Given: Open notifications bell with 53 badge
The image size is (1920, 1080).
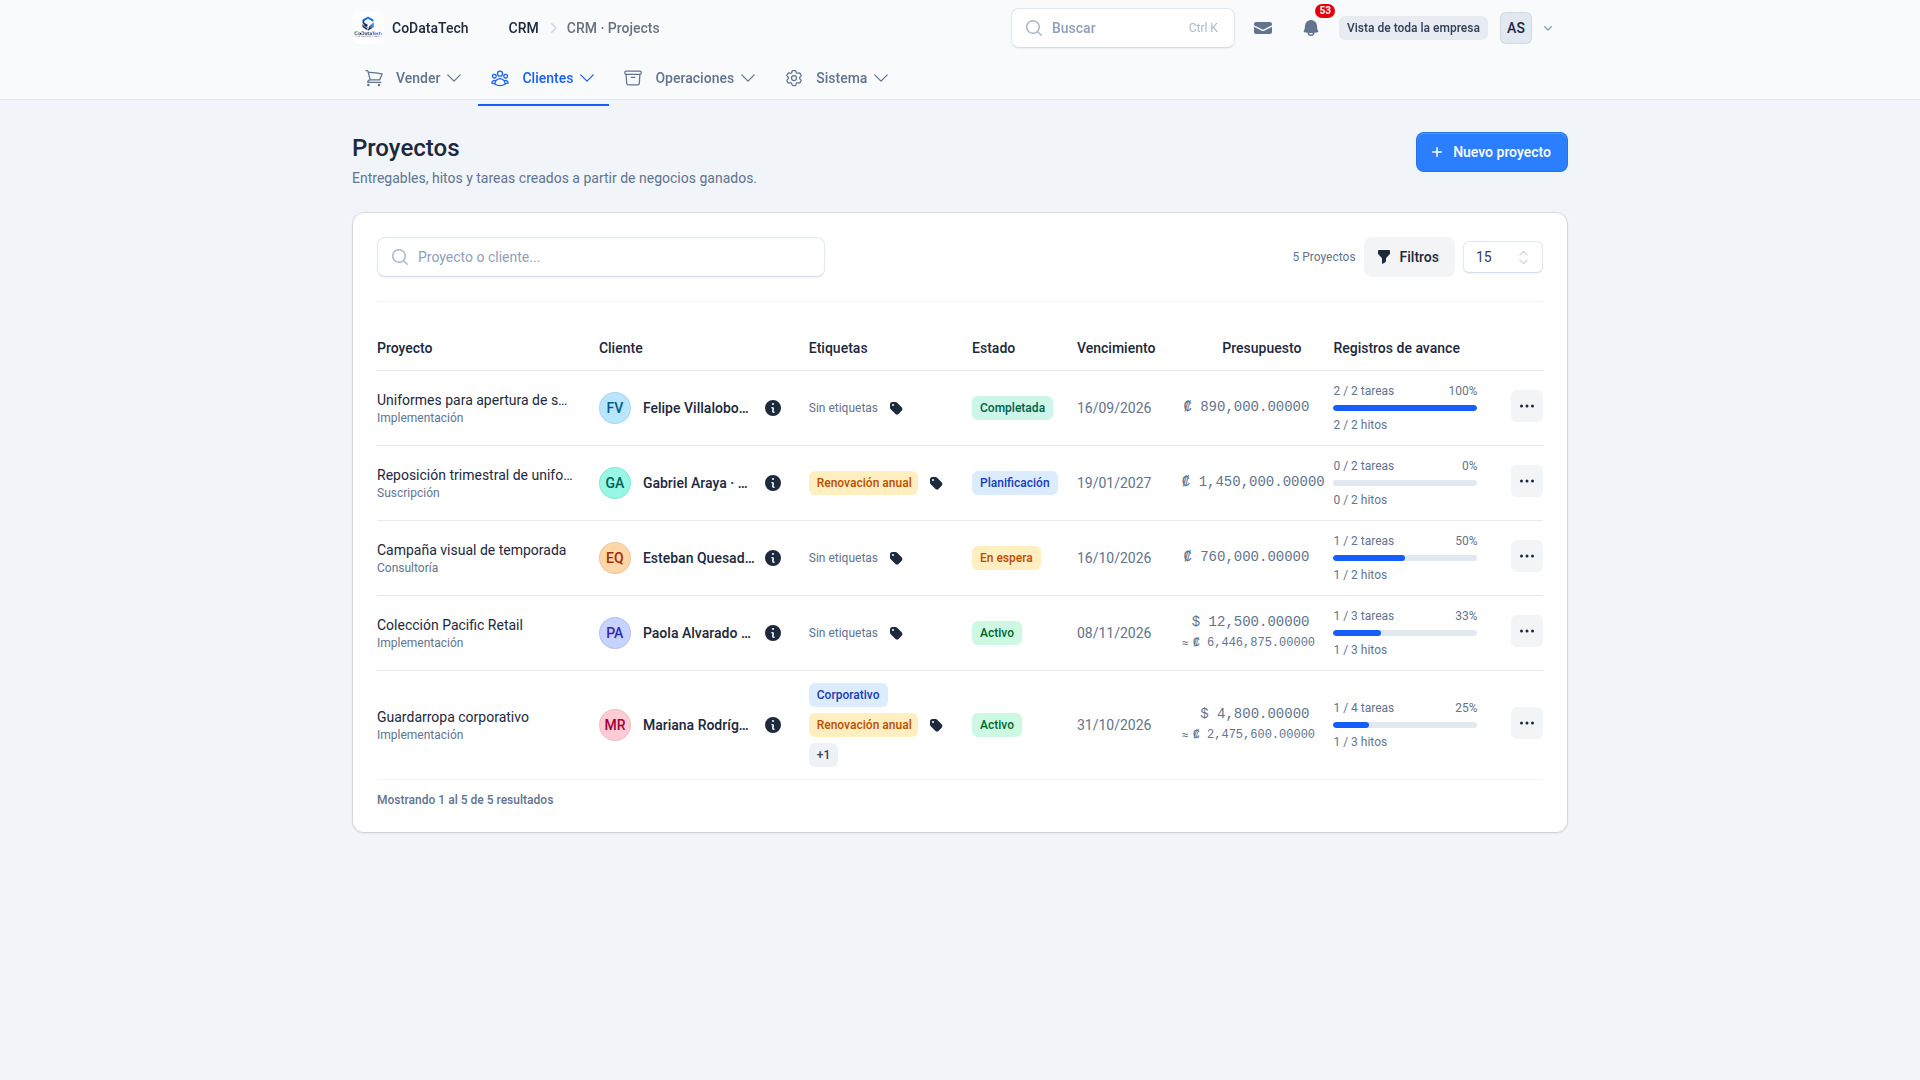Looking at the screenshot, I should tap(1311, 28).
